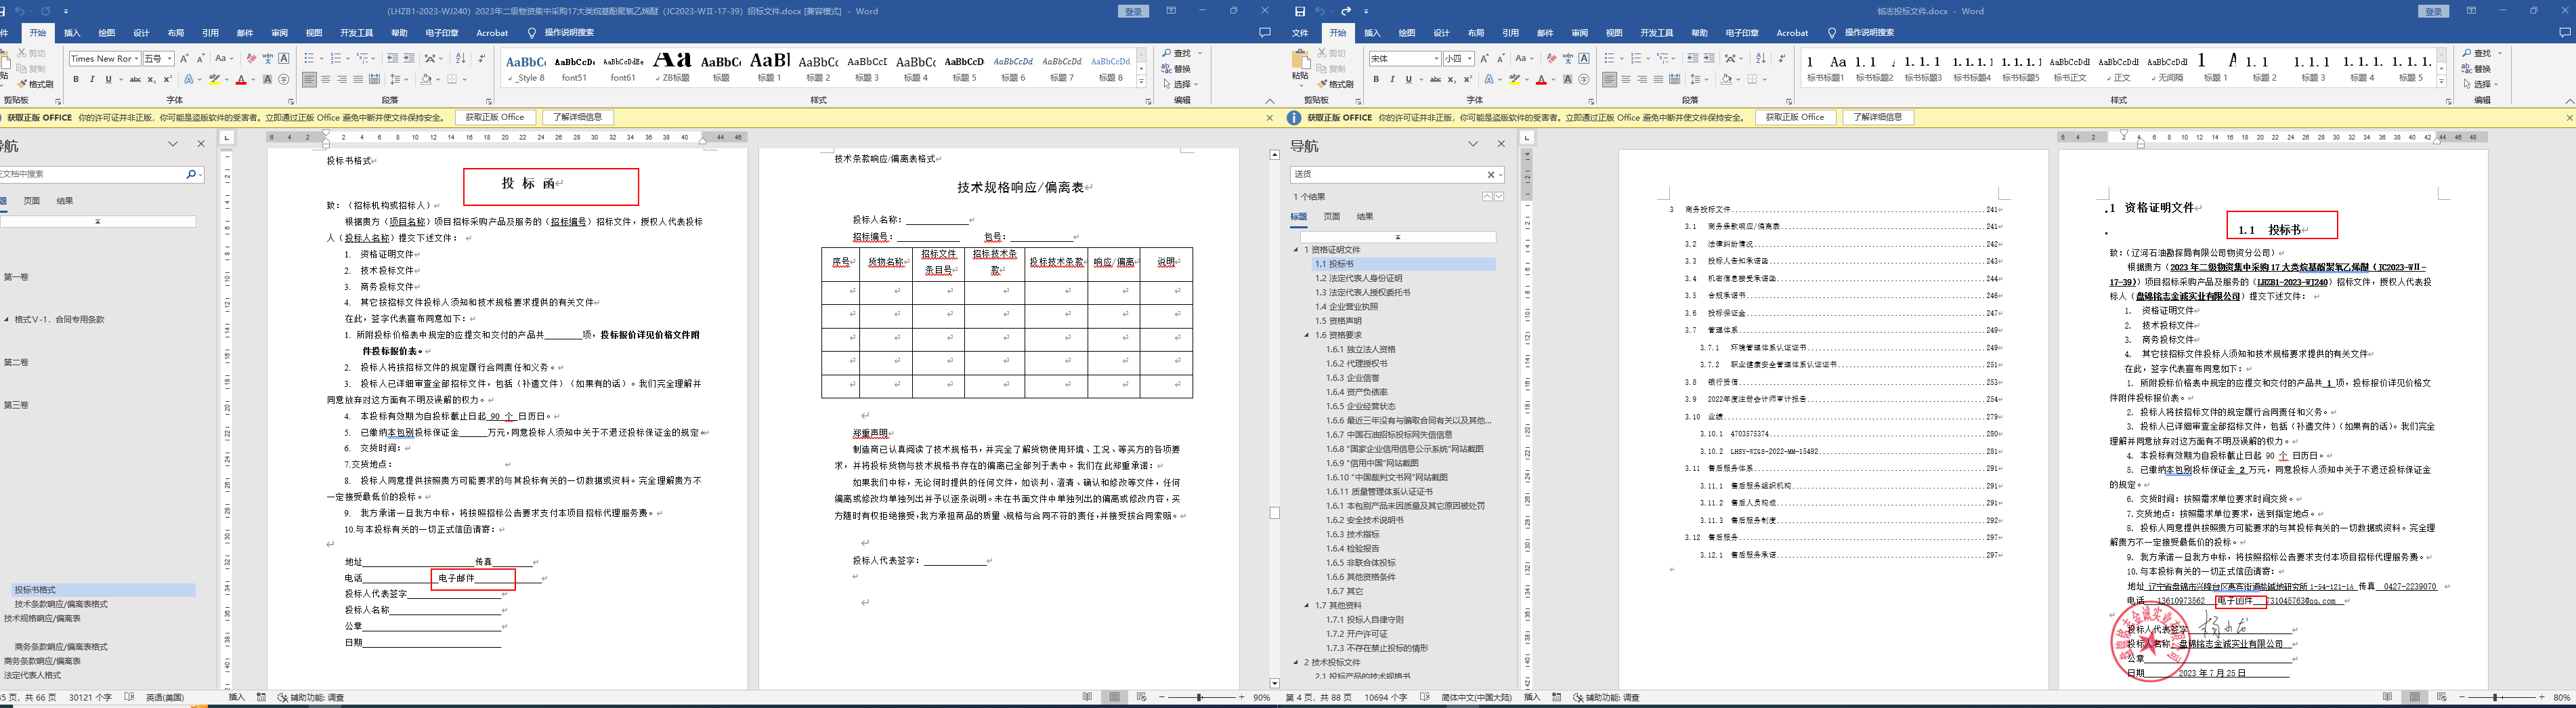The height and width of the screenshot is (708, 2576).
Task: Click Format Painter 格式刷 in the right Word window
Action: (1335, 84)
